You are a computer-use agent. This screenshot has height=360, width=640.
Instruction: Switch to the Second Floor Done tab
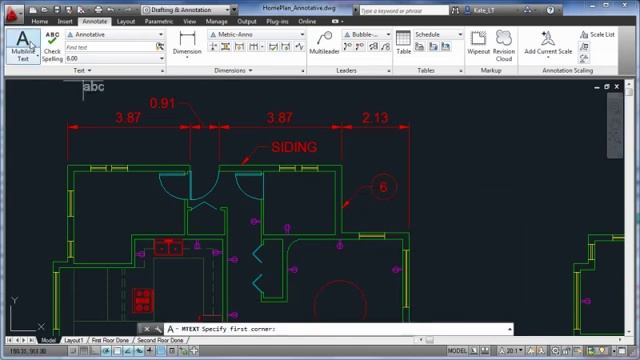(160, 340)
